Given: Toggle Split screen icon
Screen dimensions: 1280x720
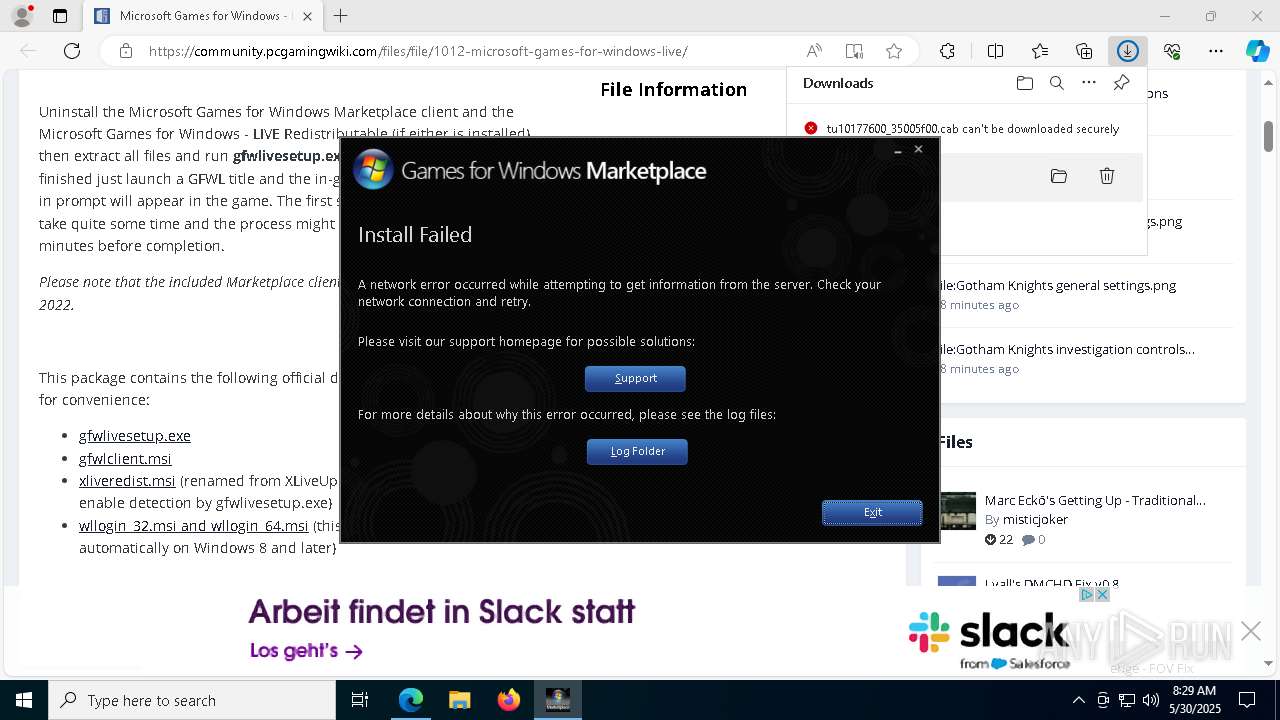Looking at the screenshot, I should tap(995, 51).
